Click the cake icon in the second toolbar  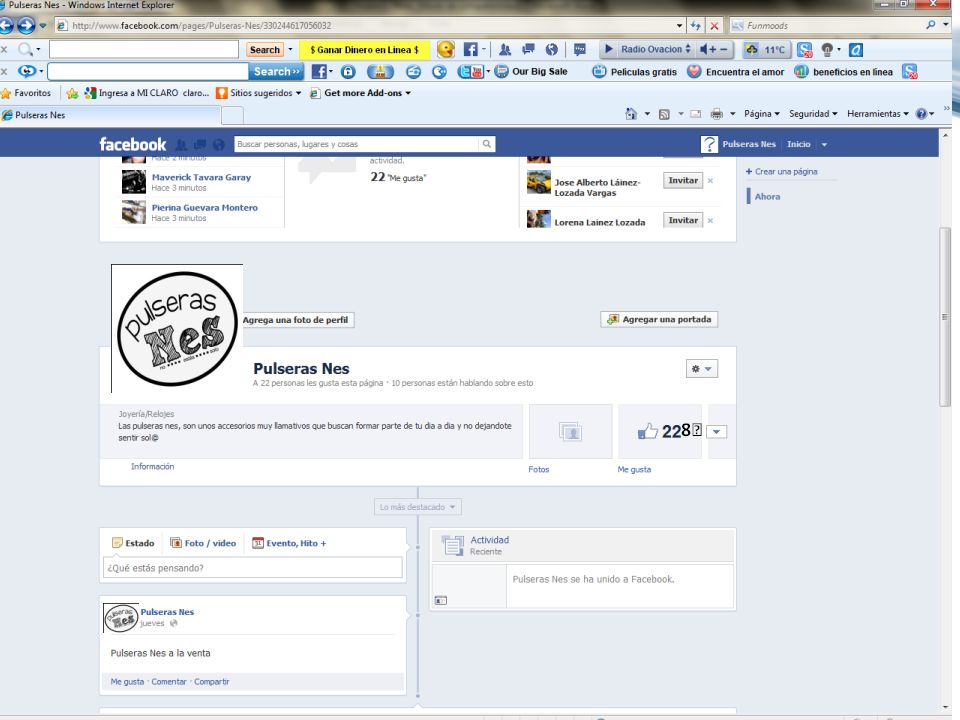[380, 72]
